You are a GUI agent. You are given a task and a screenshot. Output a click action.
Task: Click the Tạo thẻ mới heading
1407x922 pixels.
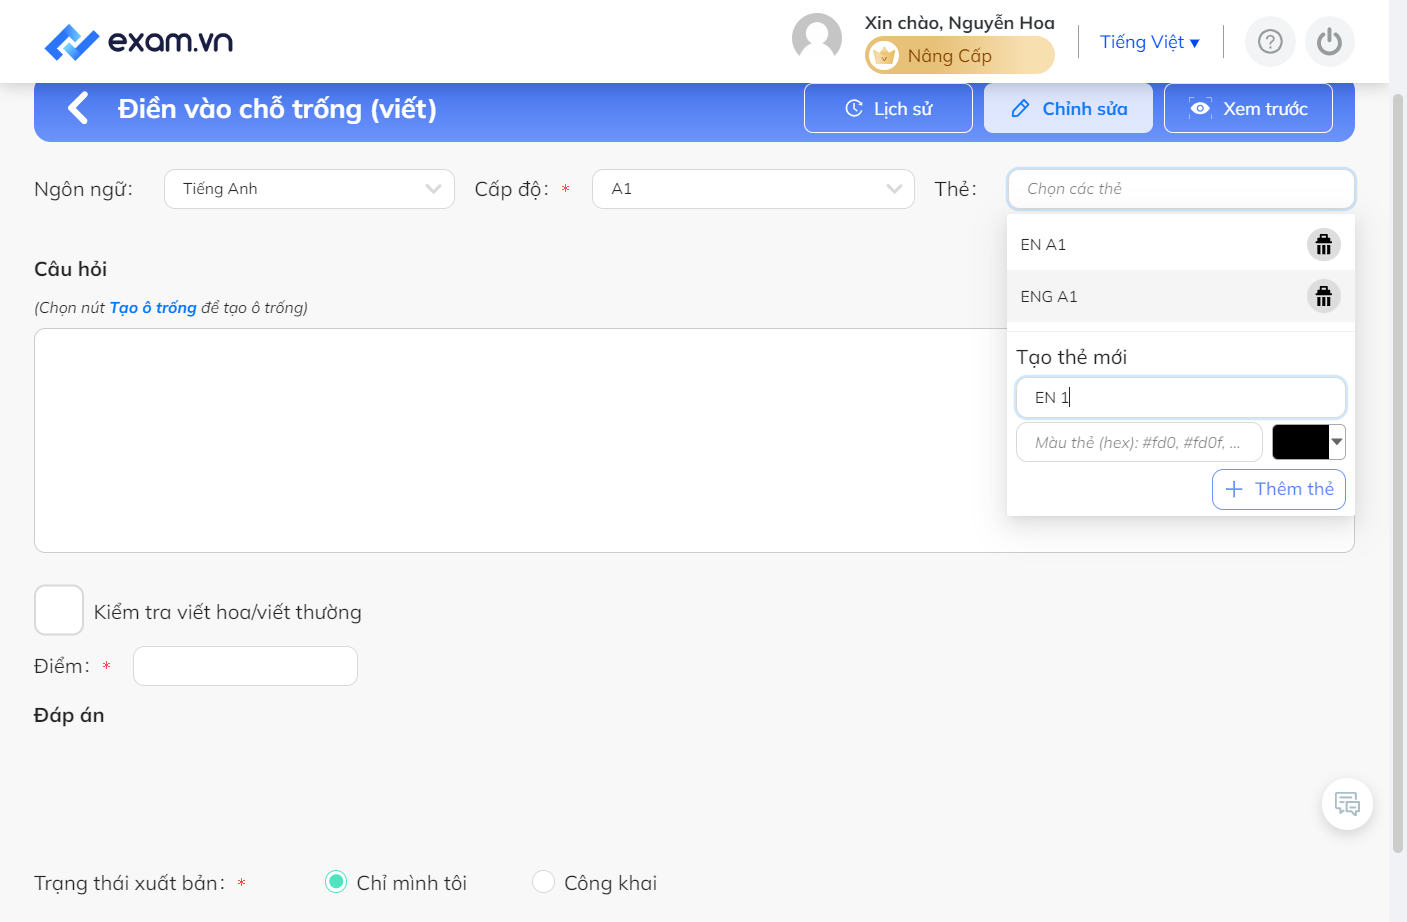pyautogui.click(x=1071, y=357)
